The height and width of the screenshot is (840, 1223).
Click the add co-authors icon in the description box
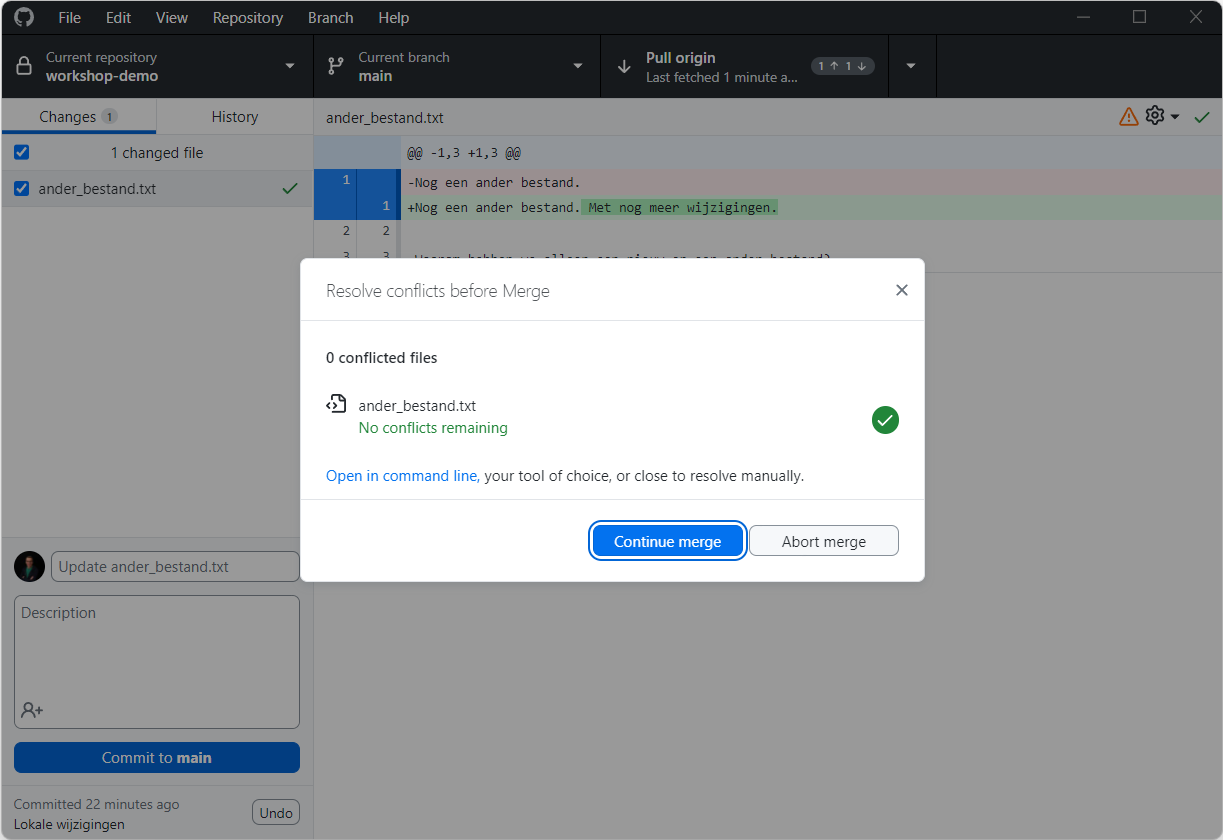click(x=32, y=710)
